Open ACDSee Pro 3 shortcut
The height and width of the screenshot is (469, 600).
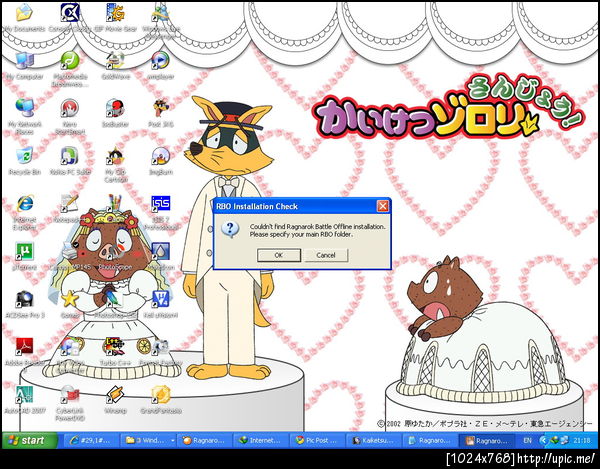(24, 303)
